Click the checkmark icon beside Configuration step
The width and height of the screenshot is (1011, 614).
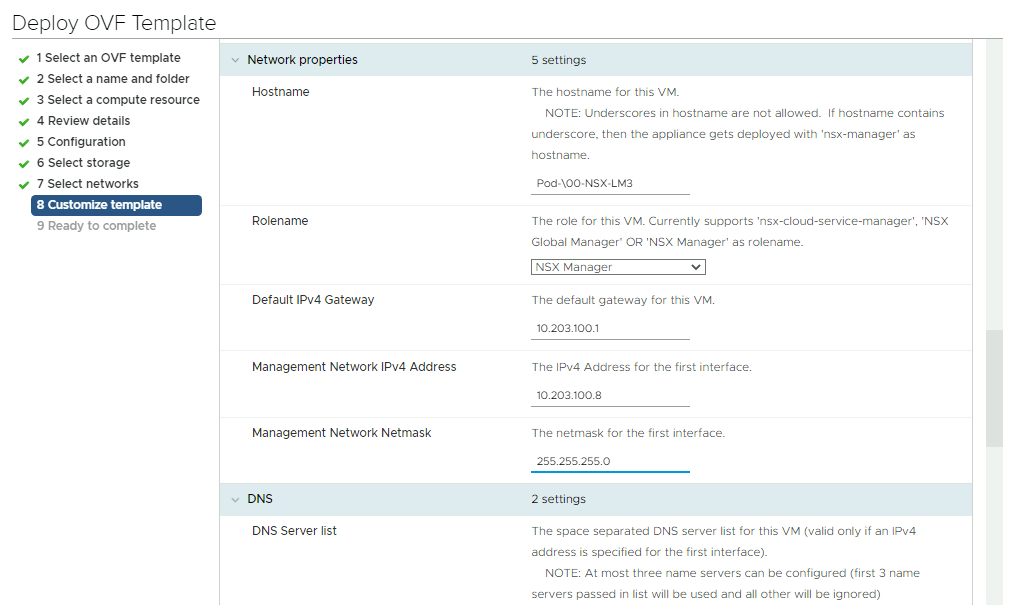24,143
